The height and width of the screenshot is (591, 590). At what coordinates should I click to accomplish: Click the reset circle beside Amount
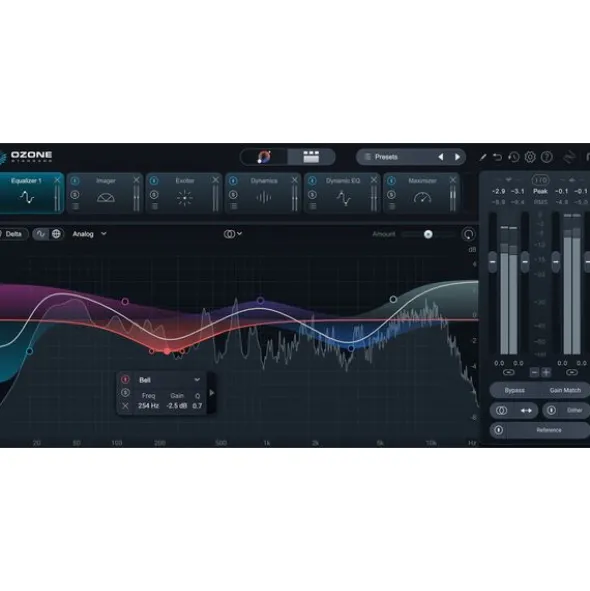click(x=469, y=234)
